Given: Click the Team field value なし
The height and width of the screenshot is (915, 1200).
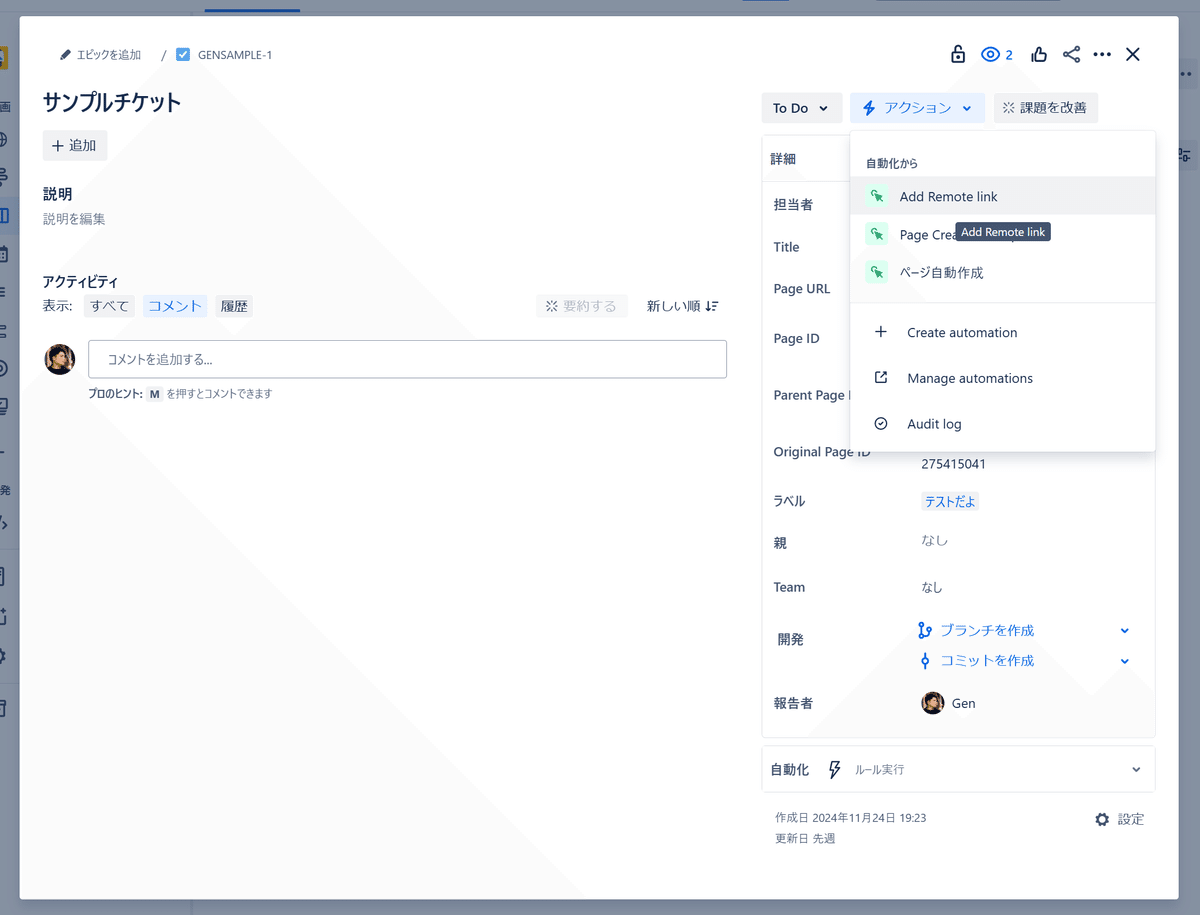Looking at the screenshot, I should point(932,587).
